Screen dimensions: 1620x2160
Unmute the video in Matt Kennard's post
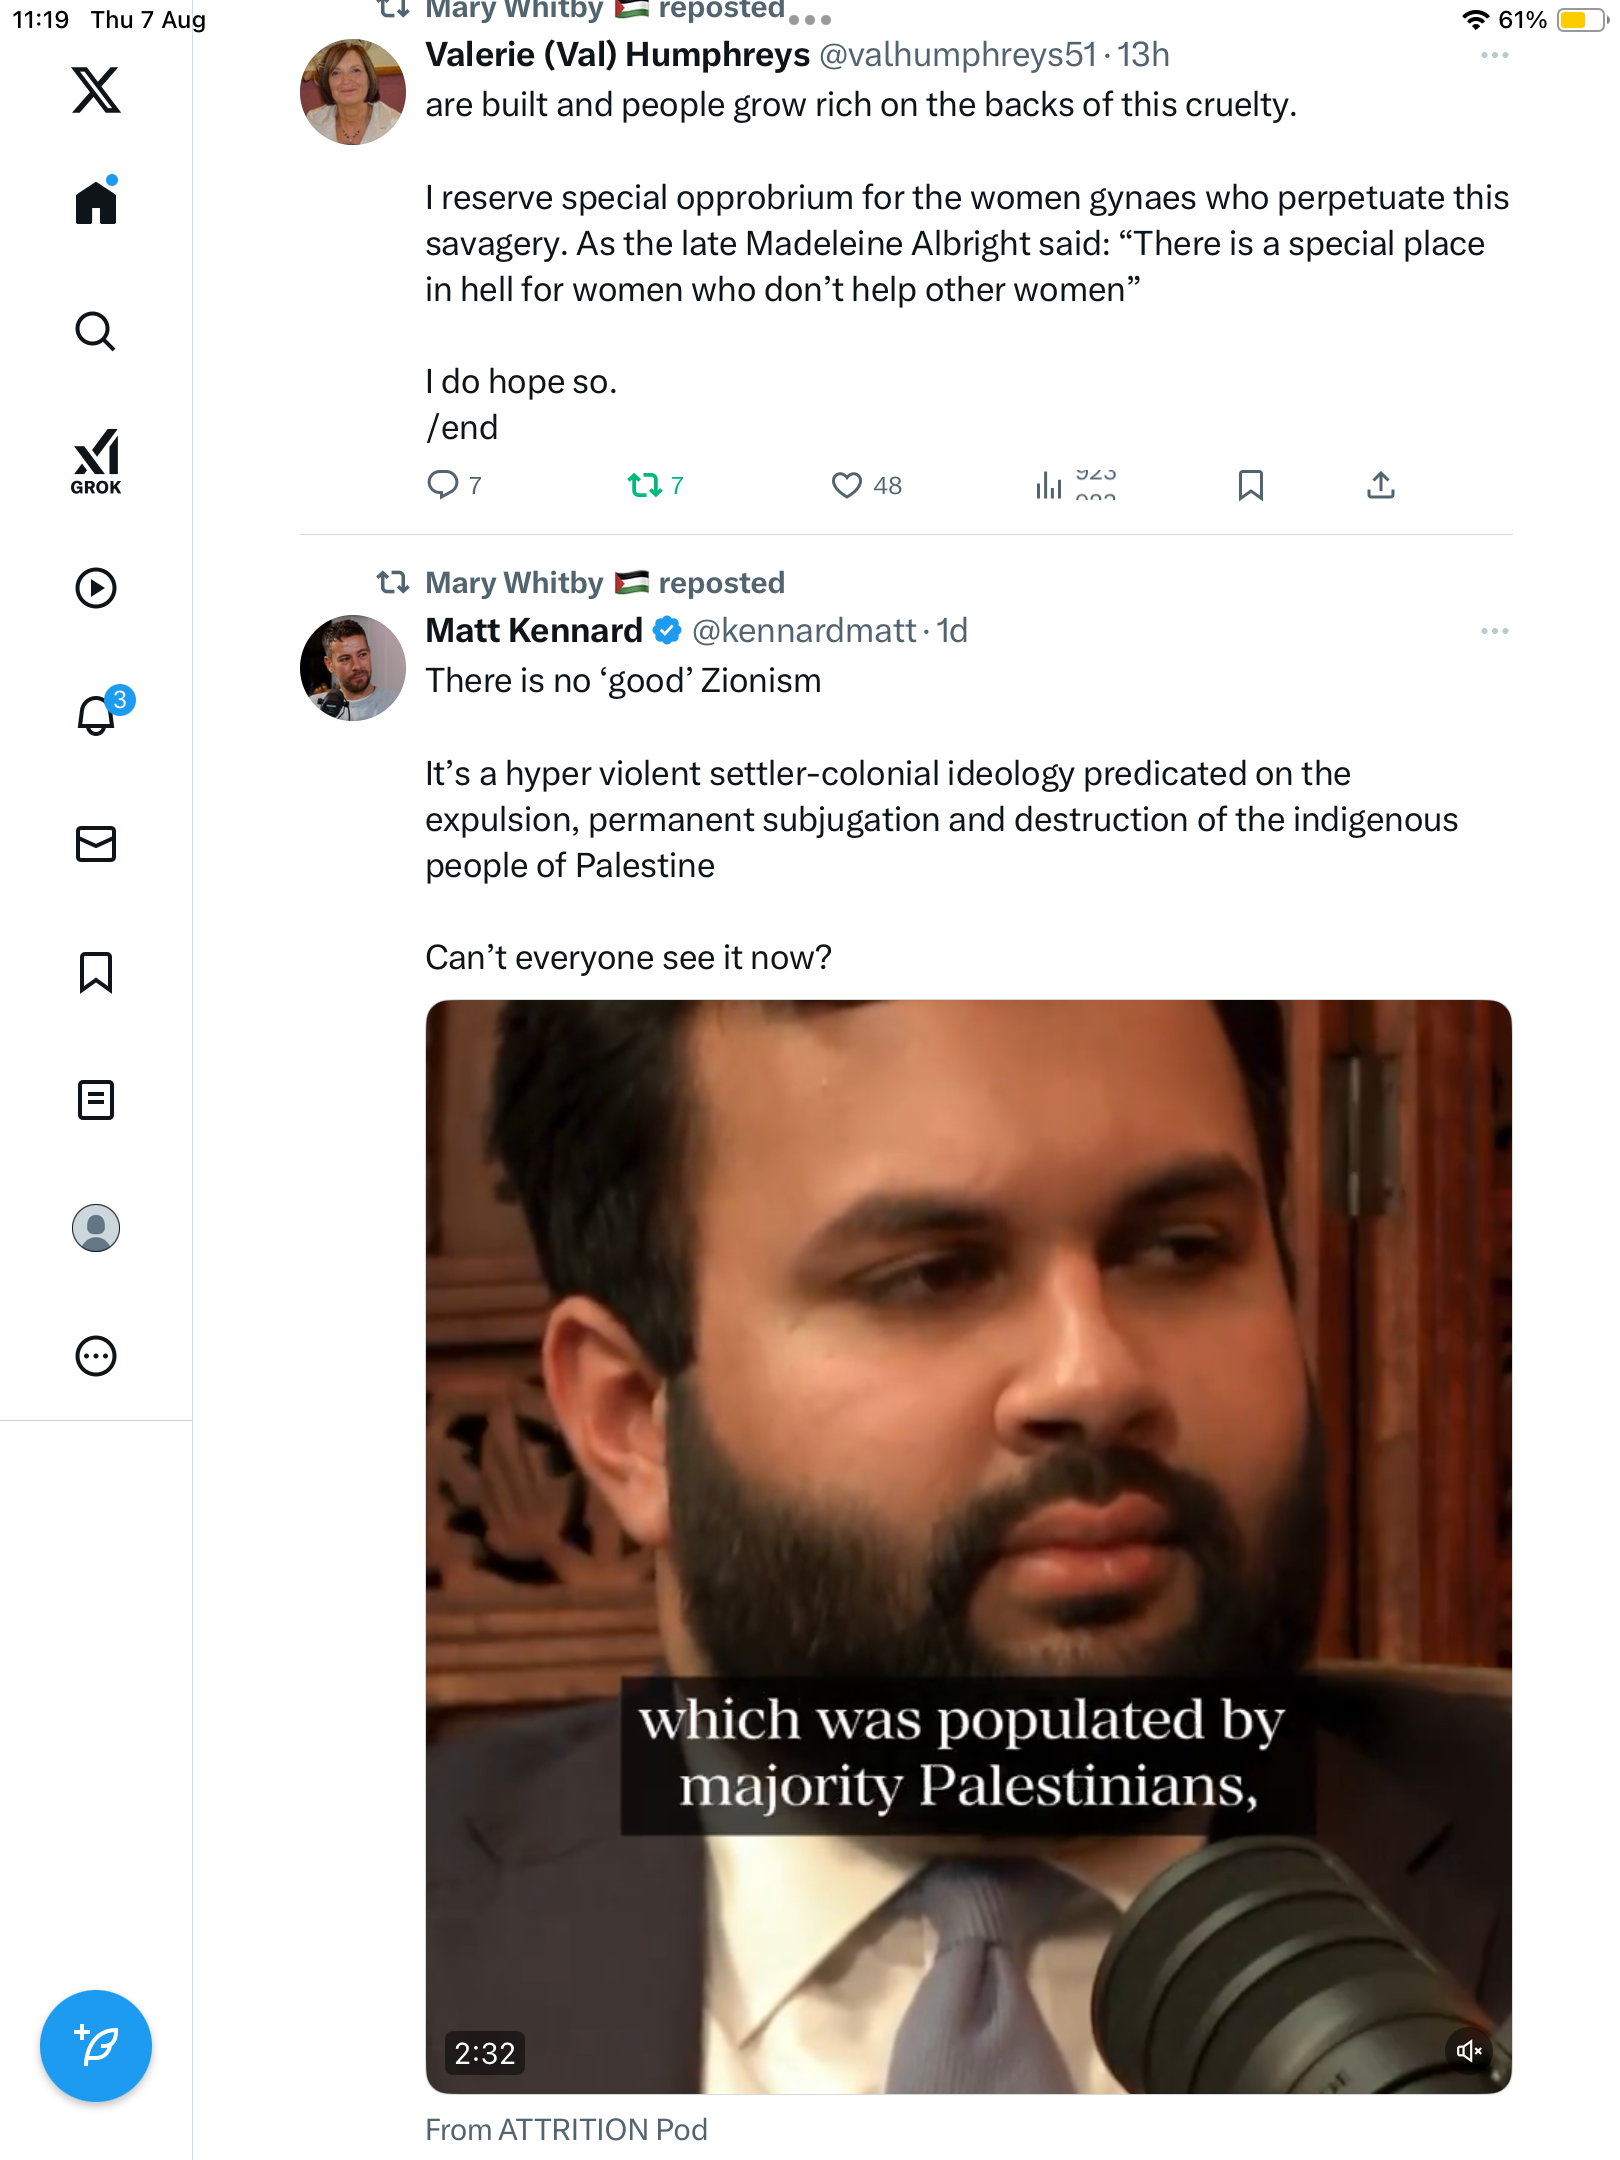point(1468,2051)
